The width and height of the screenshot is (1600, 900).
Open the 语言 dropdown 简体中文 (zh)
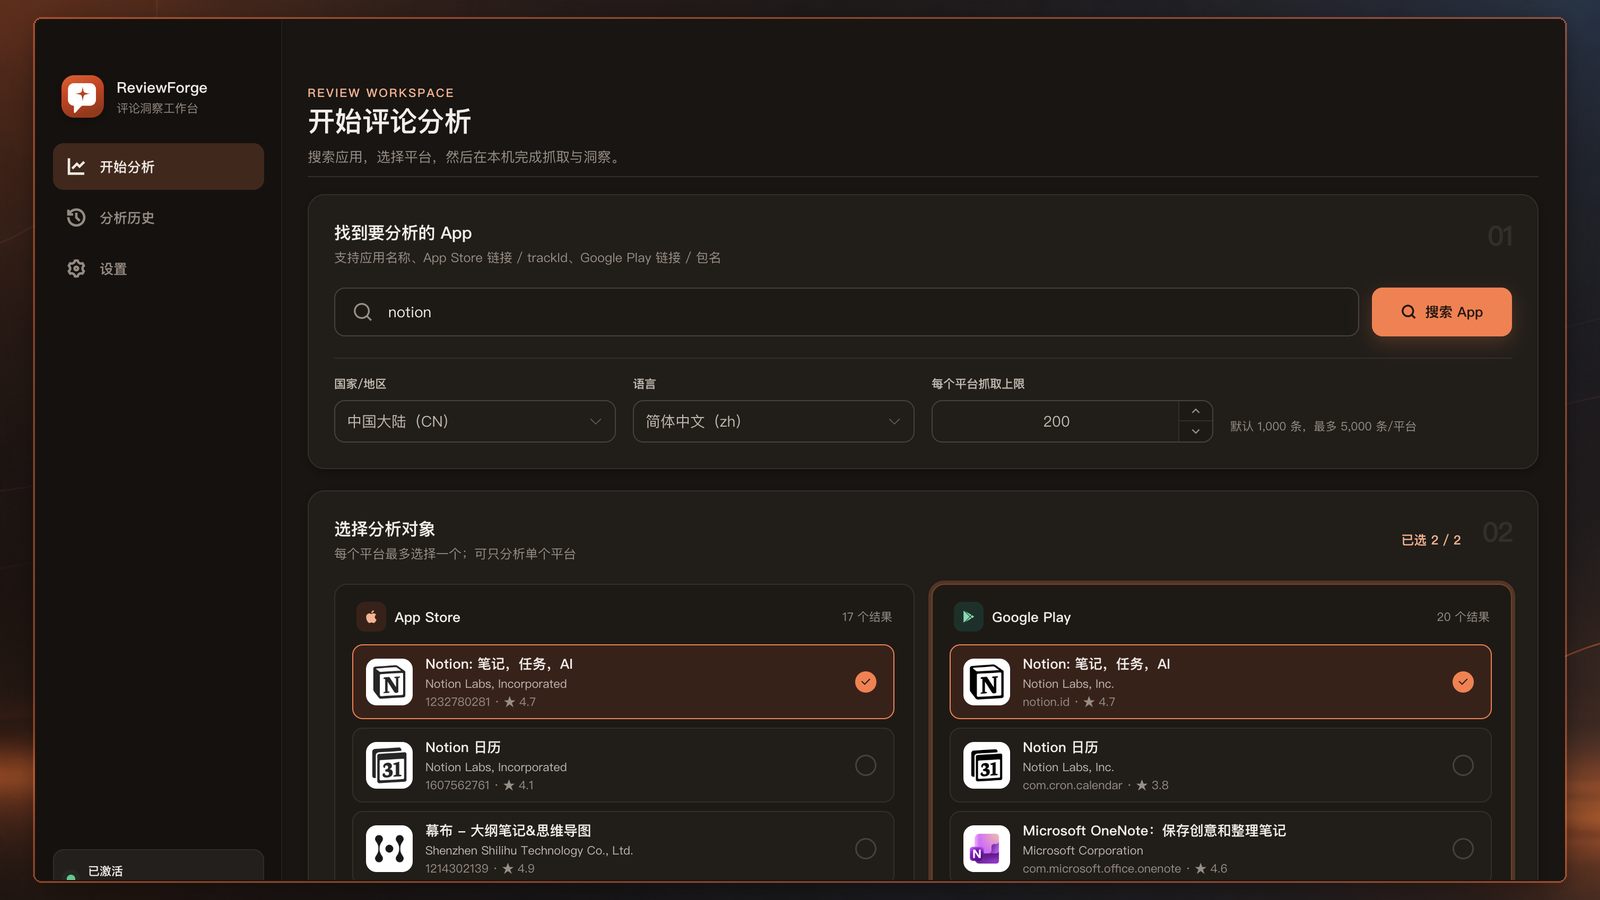[773, 421]
